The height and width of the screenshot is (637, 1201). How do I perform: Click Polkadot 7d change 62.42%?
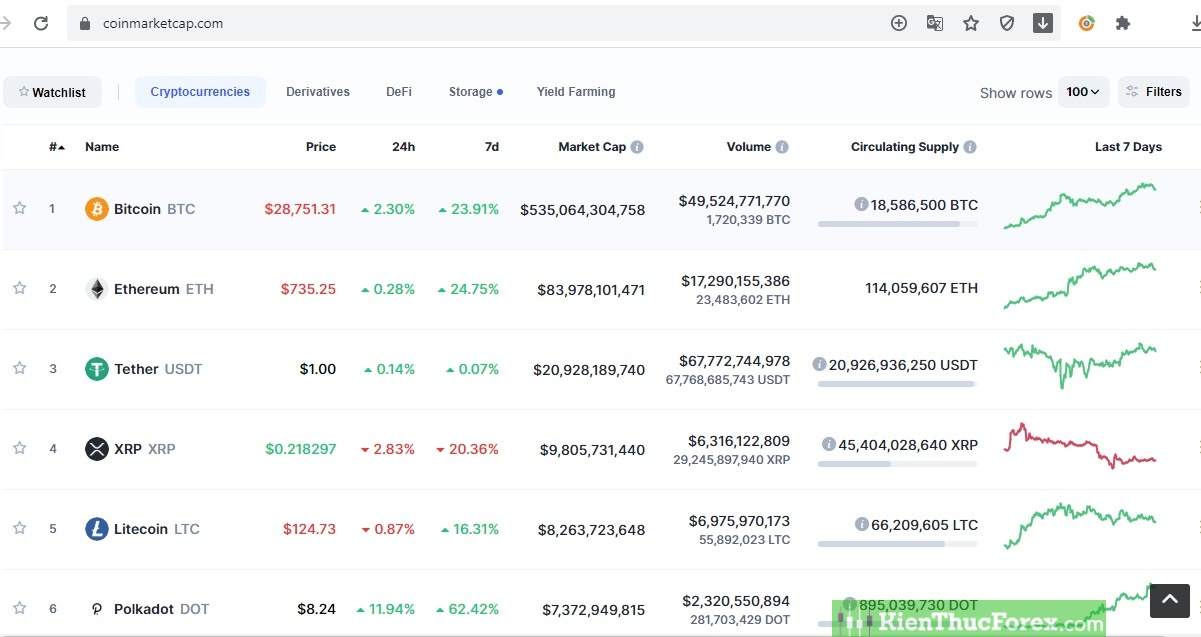(468, 609)
